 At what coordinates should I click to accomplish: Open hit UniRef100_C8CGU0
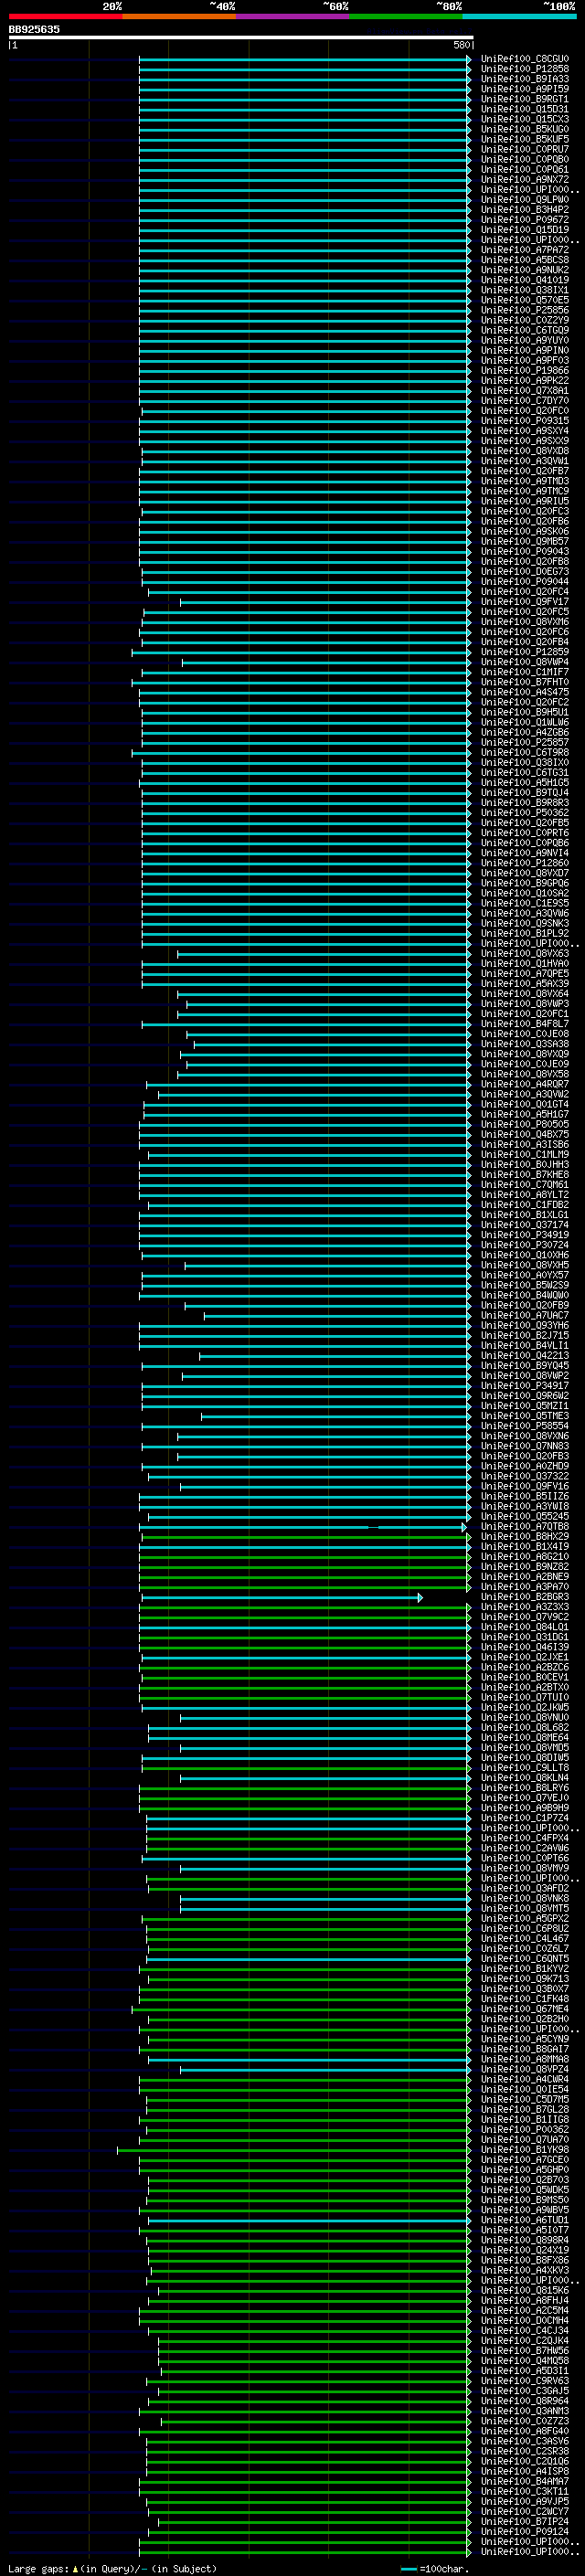[x=524, y=59]
